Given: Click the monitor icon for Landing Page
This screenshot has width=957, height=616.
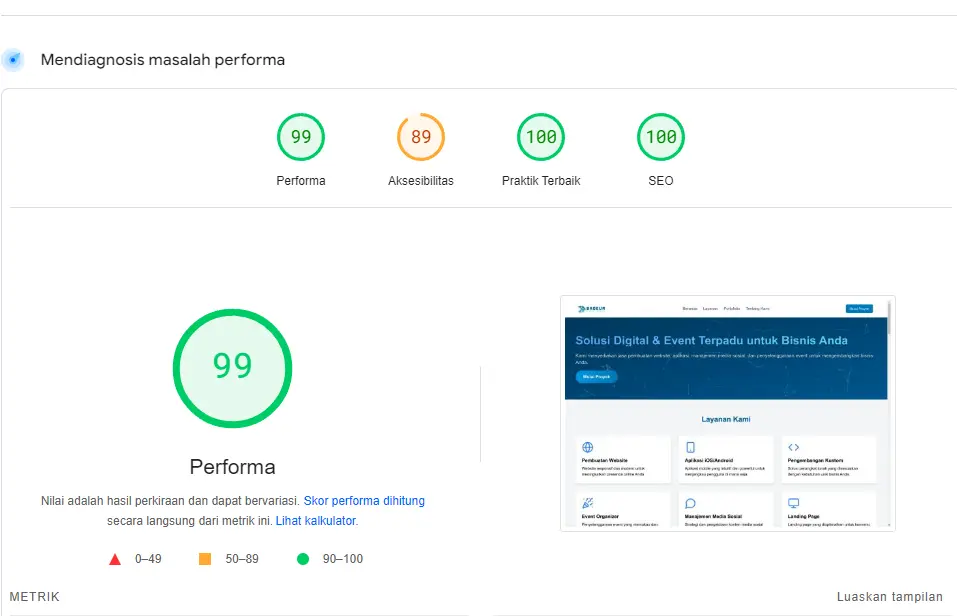Looking at the screenshot, I should tap(793, 503).
